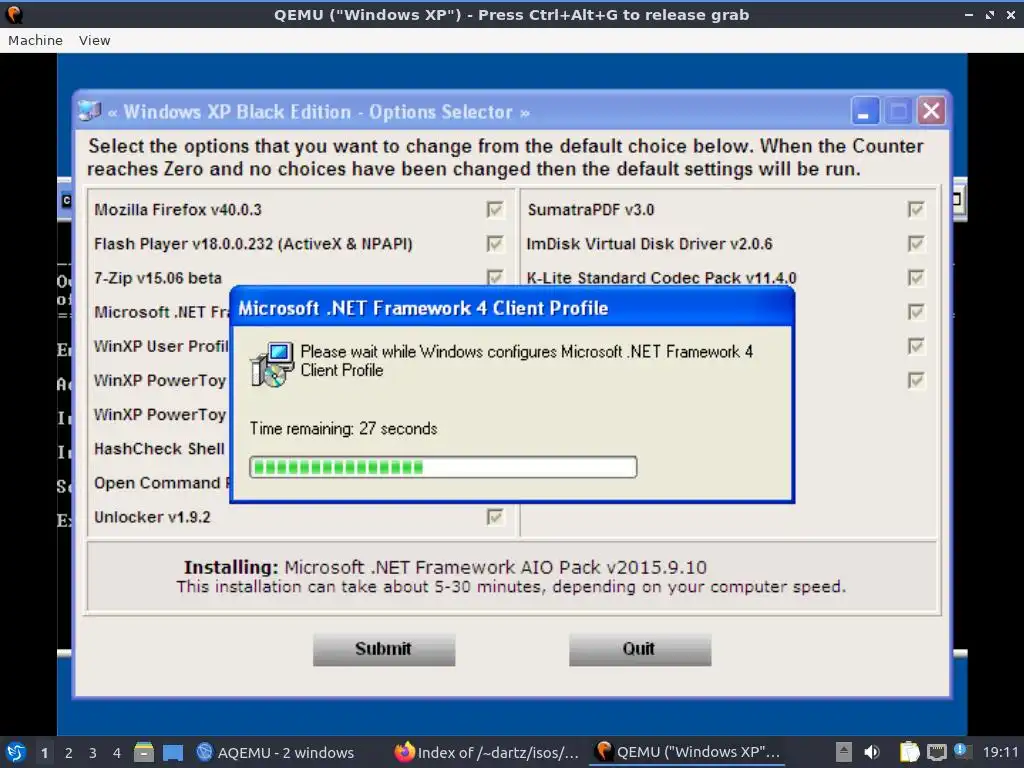Minimize the QEMU host window
The image size is (1024, 768).
click(969, 14)
